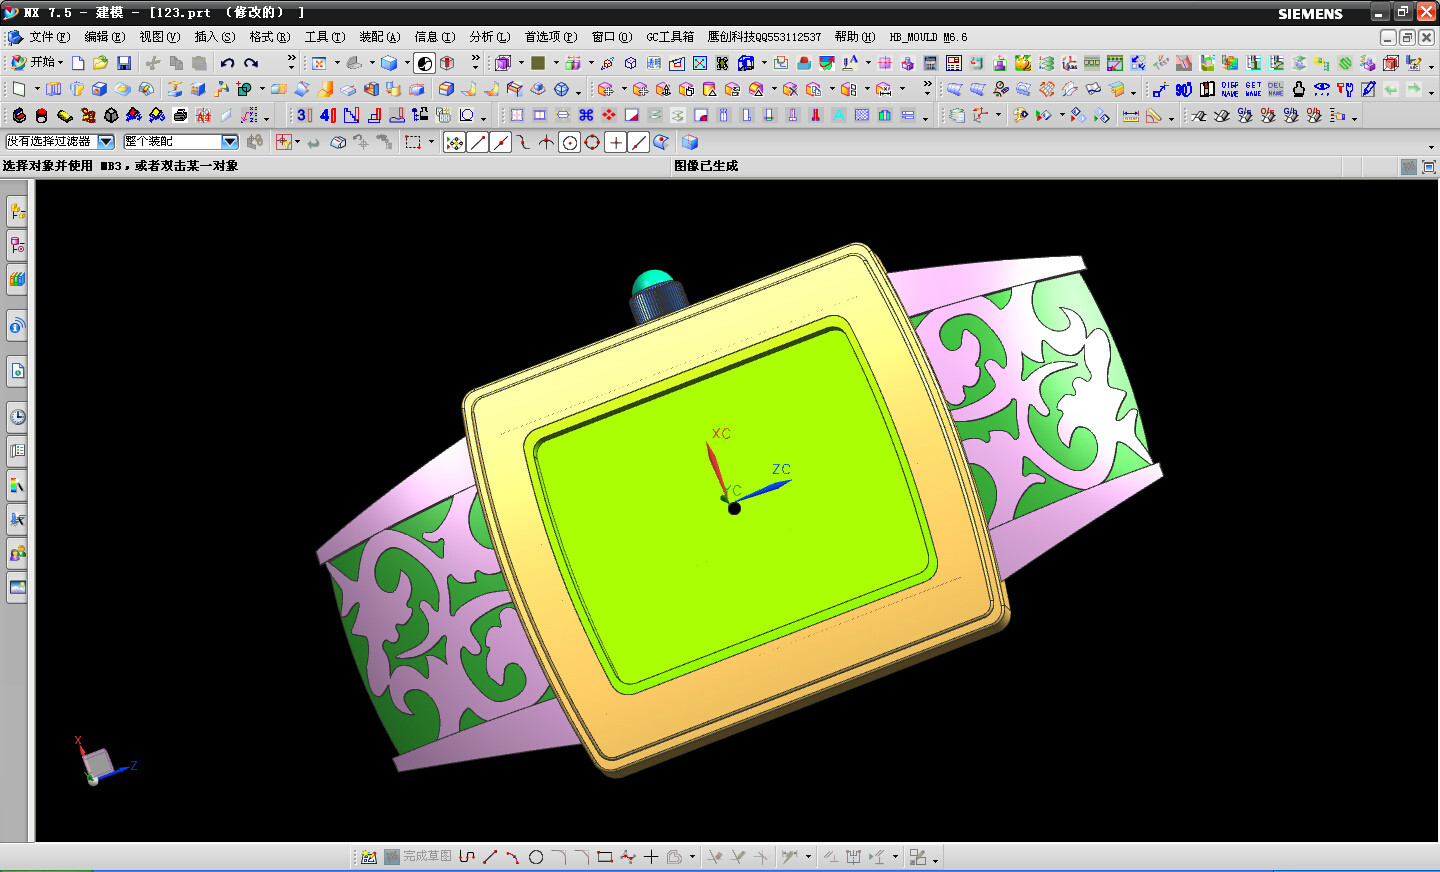Open the 文件(F) menu
Image resolution: width=1440 pixels, height=872 pixels.
(49, 37)
